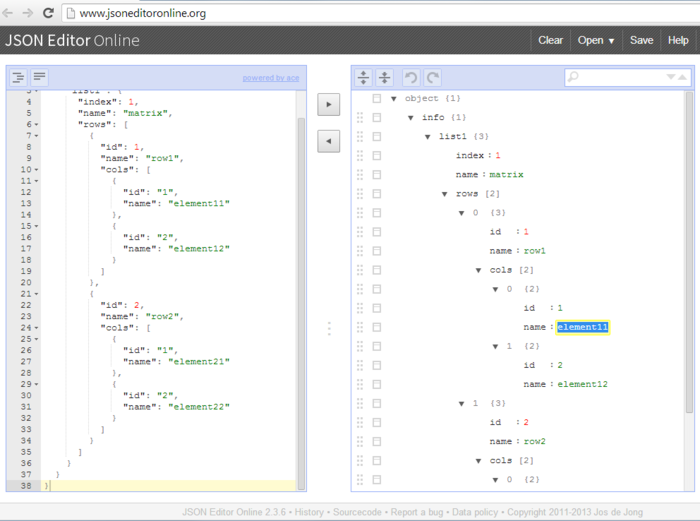
Task: Redo the last action in tree editor
Action: [x=432, y=77]
